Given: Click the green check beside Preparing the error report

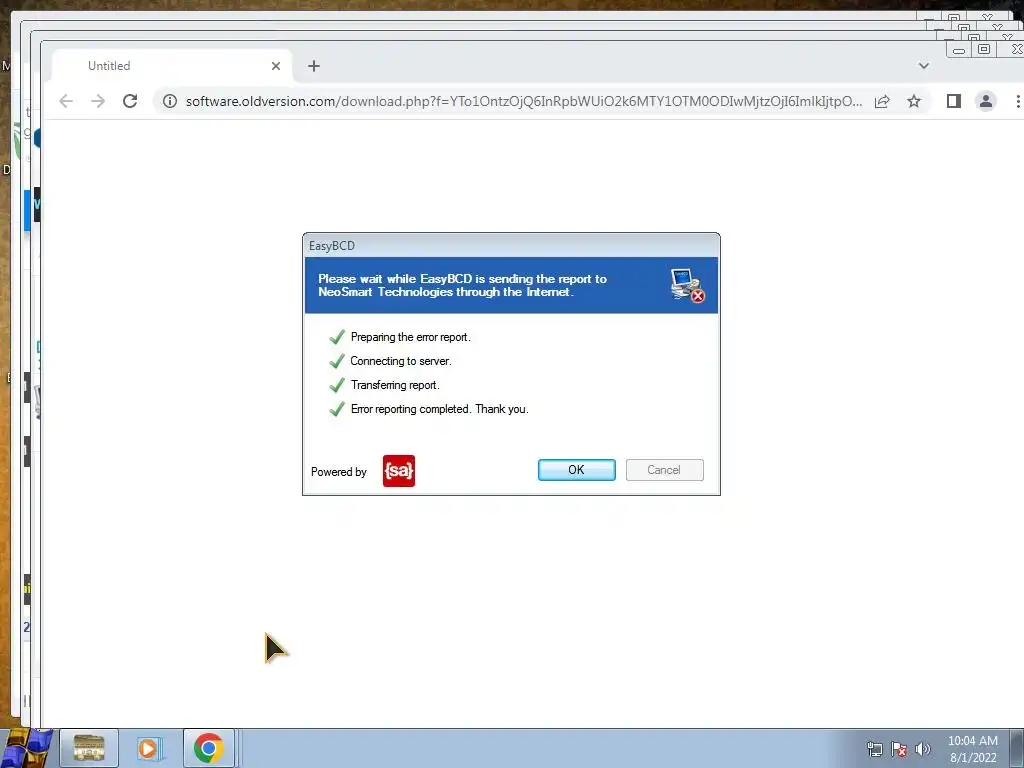Looking at the screenshot, I should (337, 337).
